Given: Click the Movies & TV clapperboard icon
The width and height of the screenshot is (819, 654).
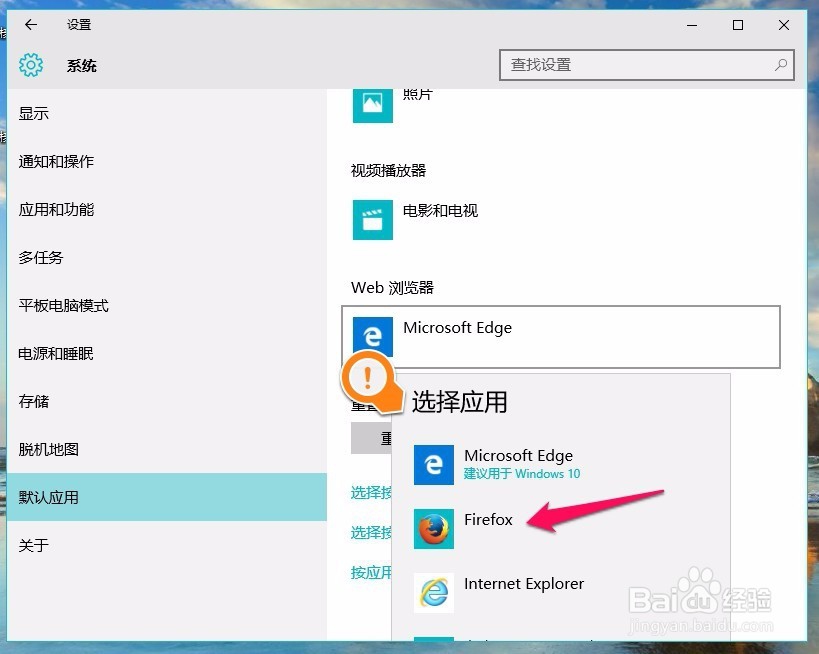Looking at the screenshot, I should (x=372, y=220).
